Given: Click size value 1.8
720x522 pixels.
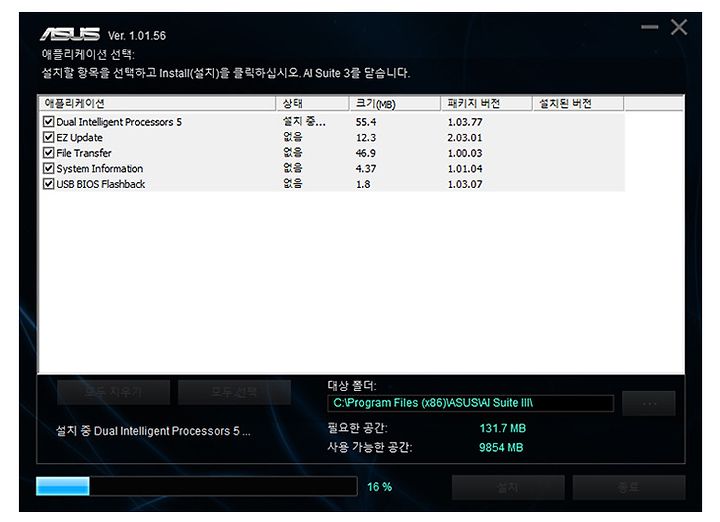Looking at the screenshot, I should click(363, 185).
